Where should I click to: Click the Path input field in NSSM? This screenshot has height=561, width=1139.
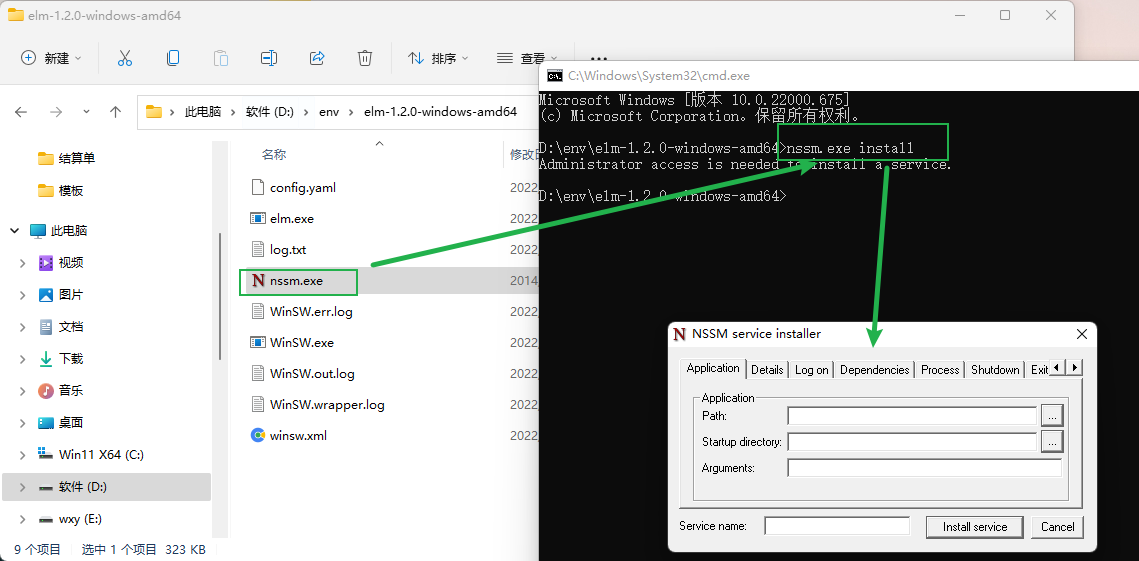coord(912,416)
